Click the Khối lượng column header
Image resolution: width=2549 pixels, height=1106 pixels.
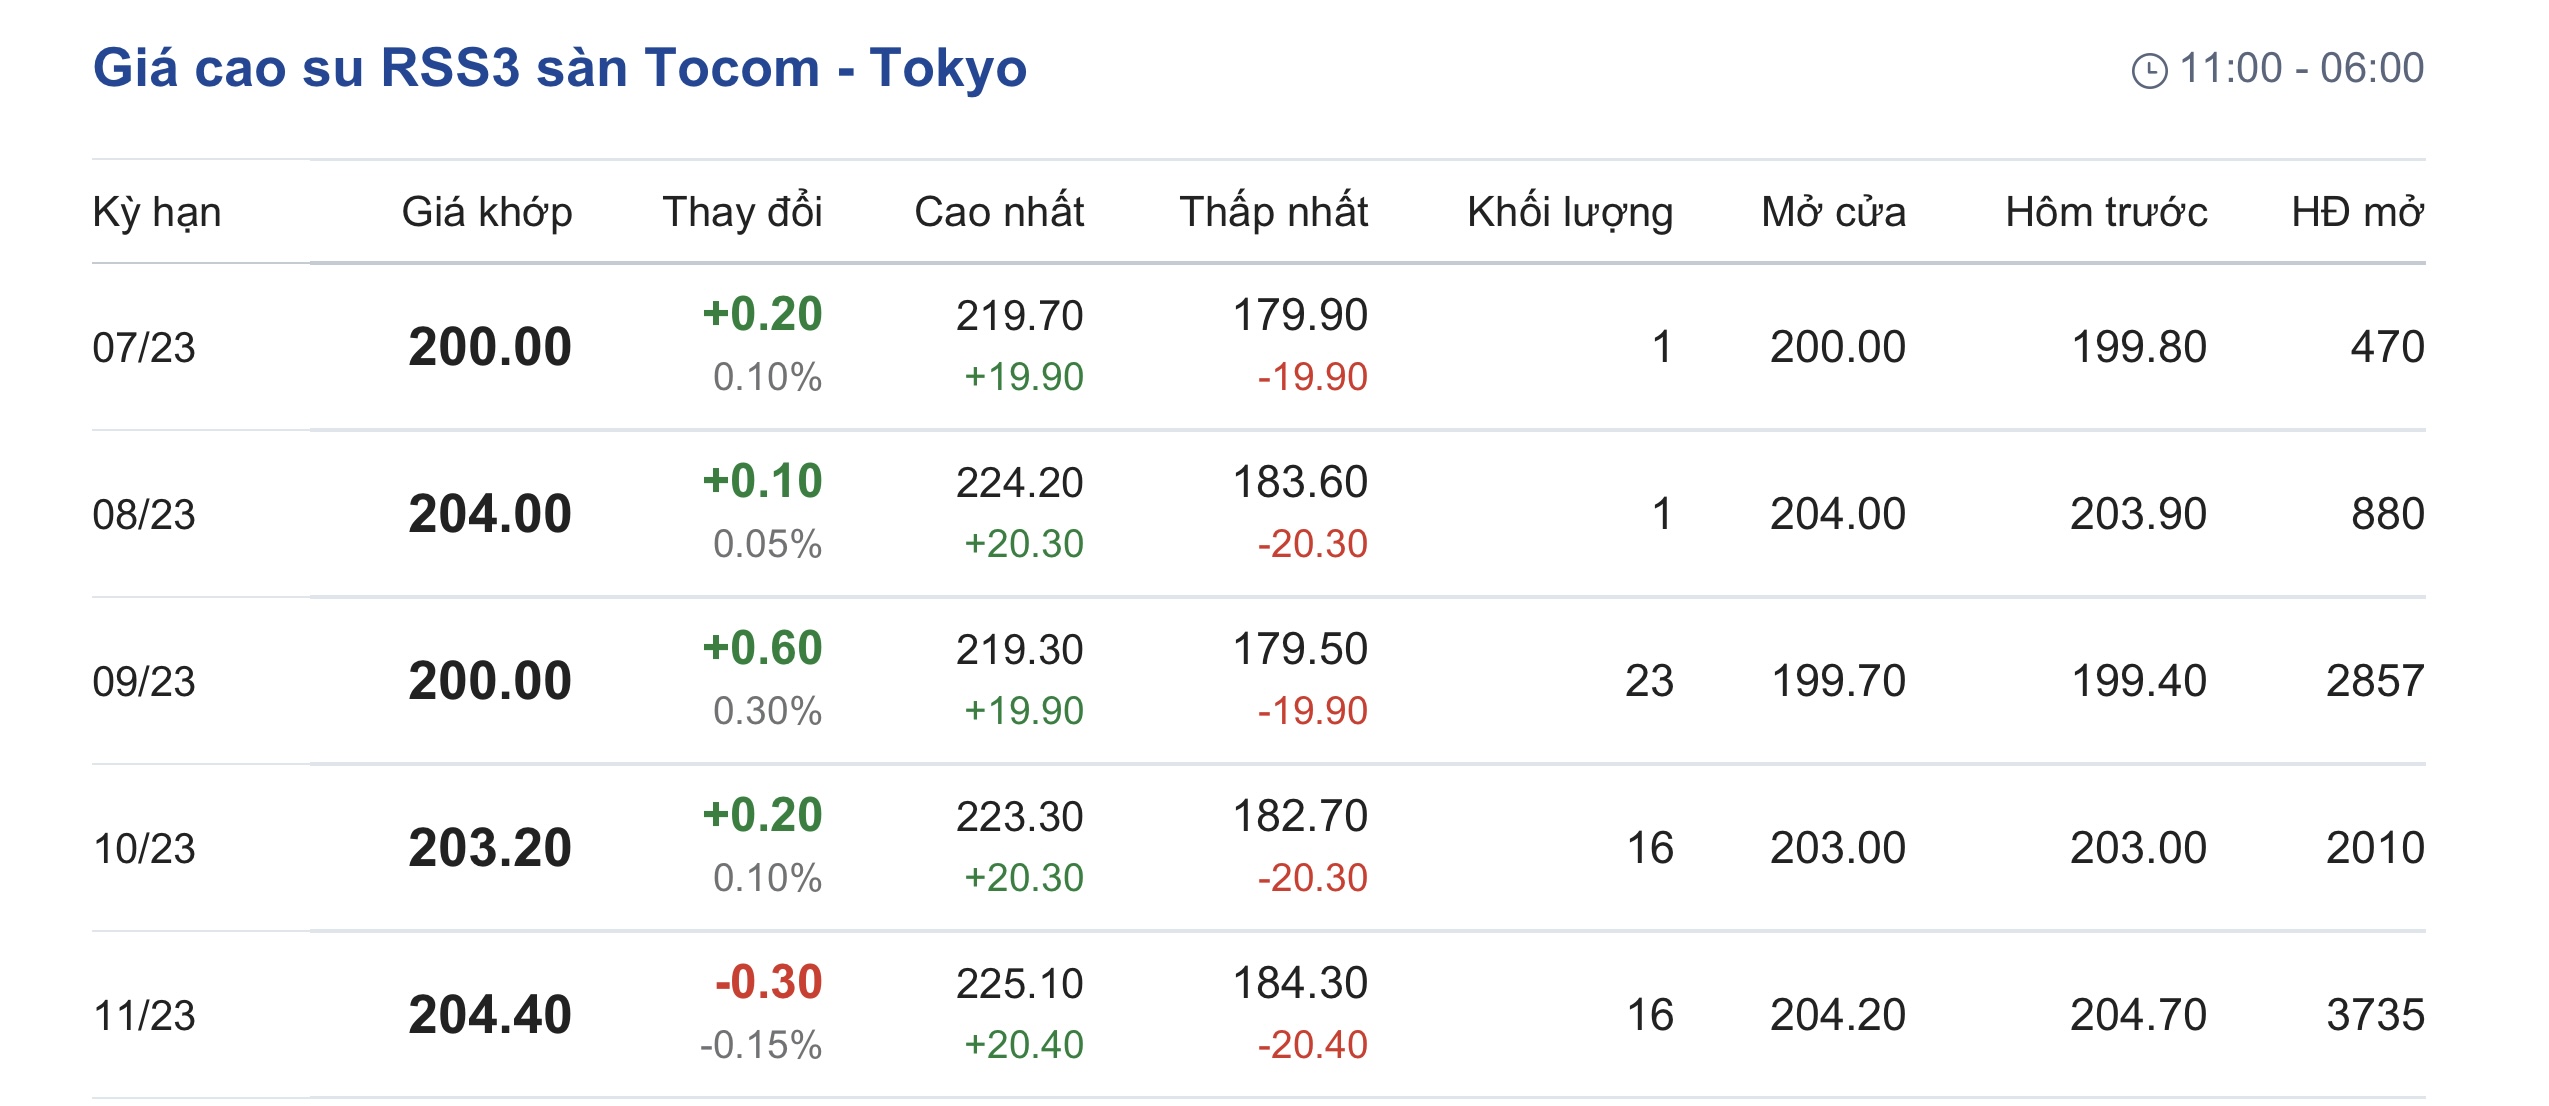coord(1570,212)
